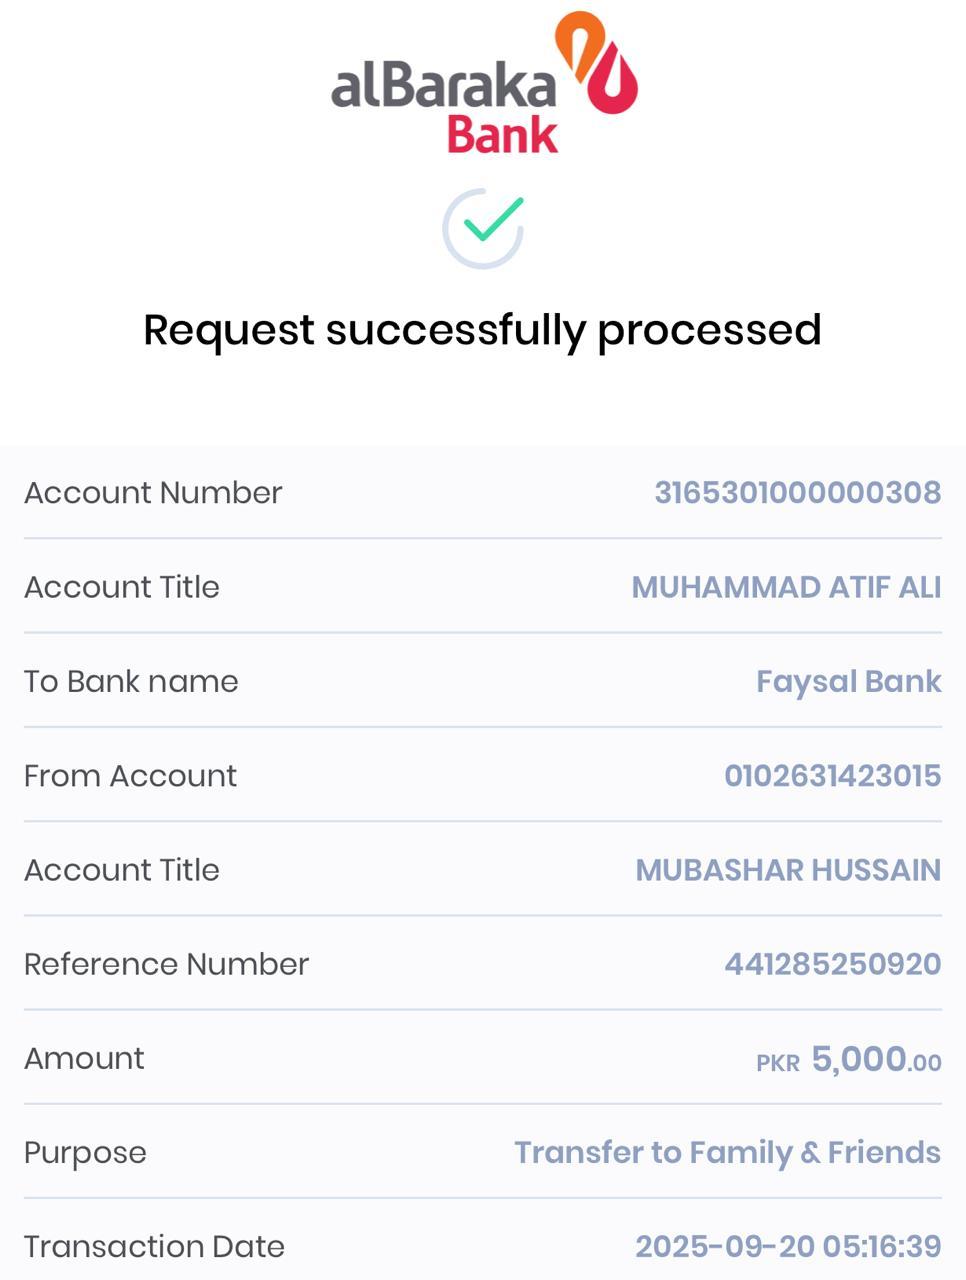The width and height of the screenshot is (966, 1280).
Task: Select the "Request successfully processed" heading
Action: click(482, 330)
